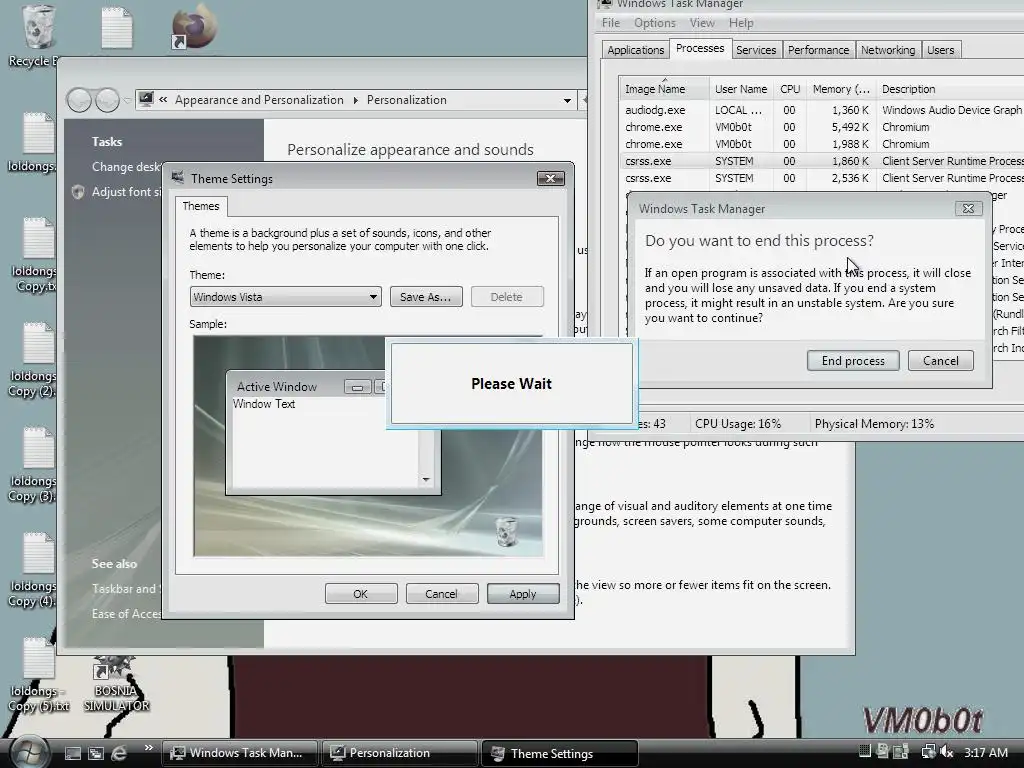Click the Appearance and Personalization breadcrumb
The width and height of the screenshot is (1024, 768).
point(259,100)
